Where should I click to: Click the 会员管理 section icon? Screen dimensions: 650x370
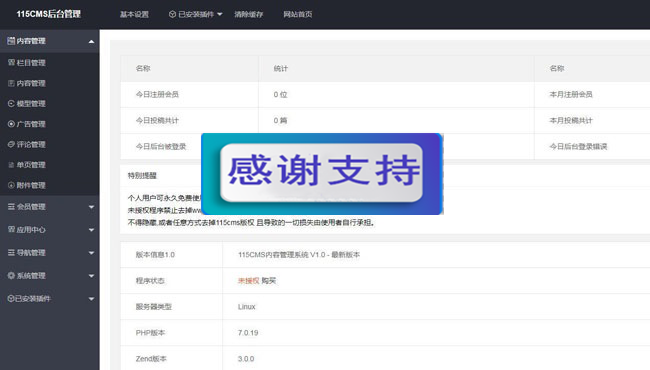(11, 206)
